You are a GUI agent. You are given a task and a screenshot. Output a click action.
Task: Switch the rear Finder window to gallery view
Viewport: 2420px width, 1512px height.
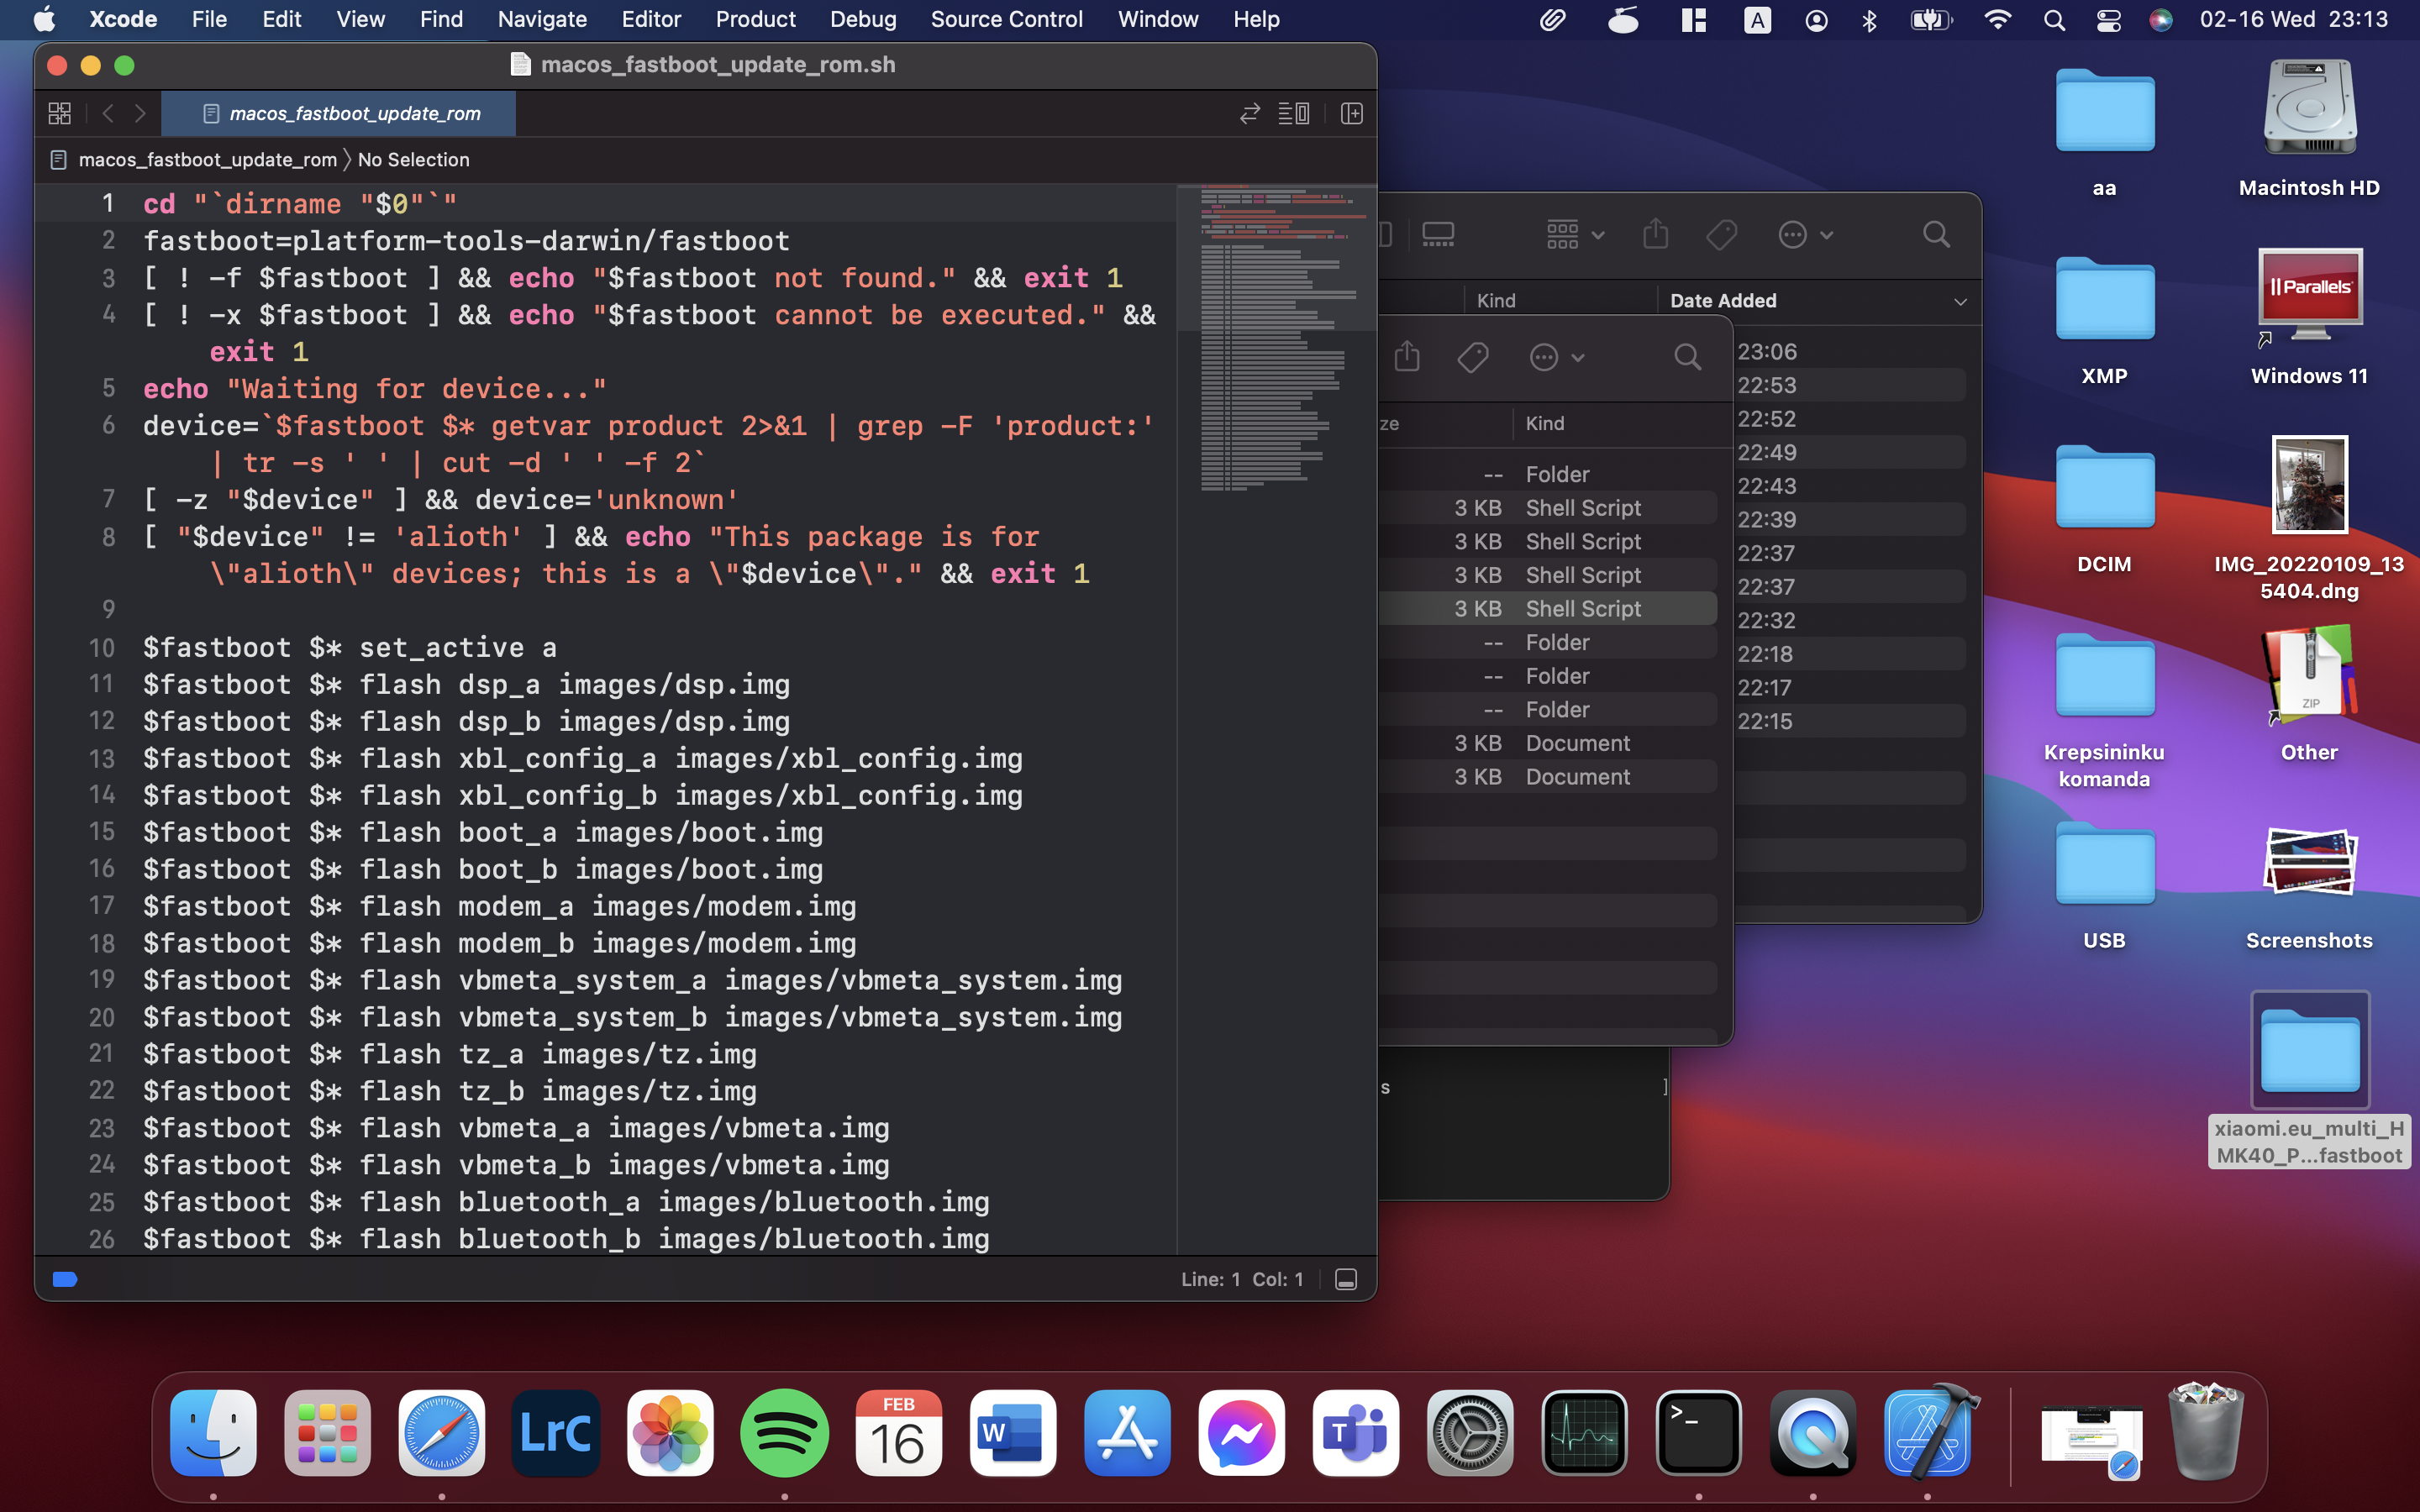pos(1438,235)
